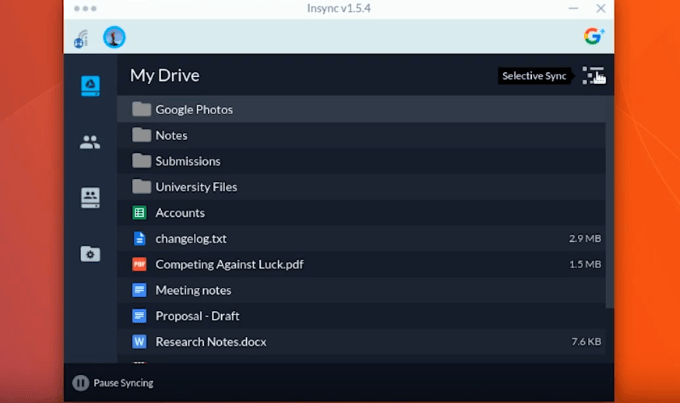Select the Notes folder icon

[141, 135]
